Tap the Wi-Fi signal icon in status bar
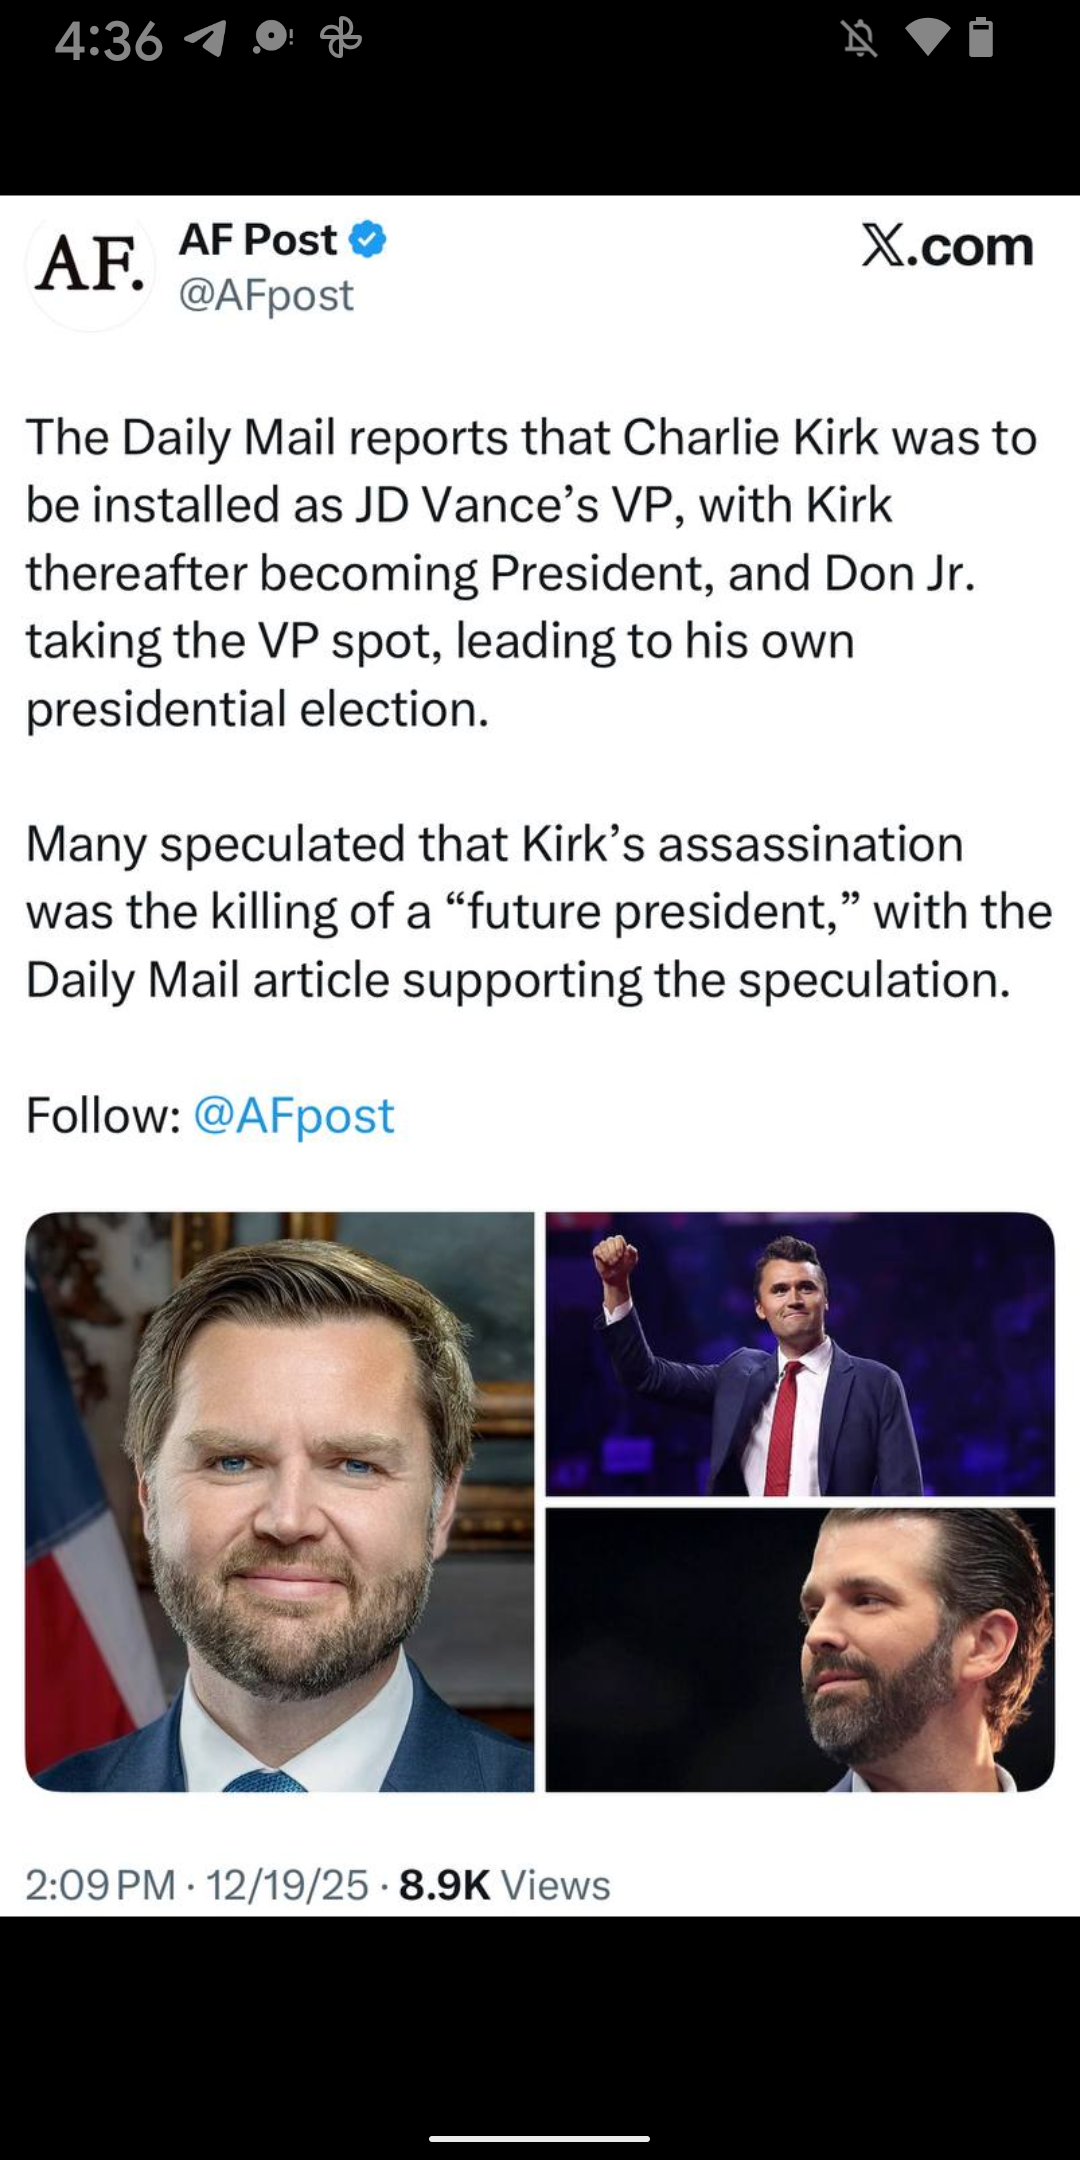Image resolution: width=1080 pixels, height=2160 pixels. [927, 38]
